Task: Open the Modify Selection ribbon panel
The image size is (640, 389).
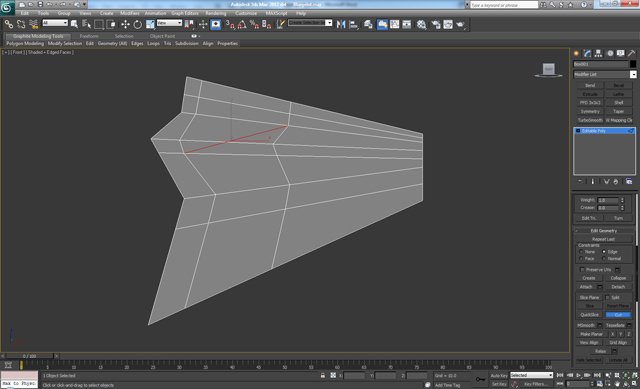Action: point(65,43)
